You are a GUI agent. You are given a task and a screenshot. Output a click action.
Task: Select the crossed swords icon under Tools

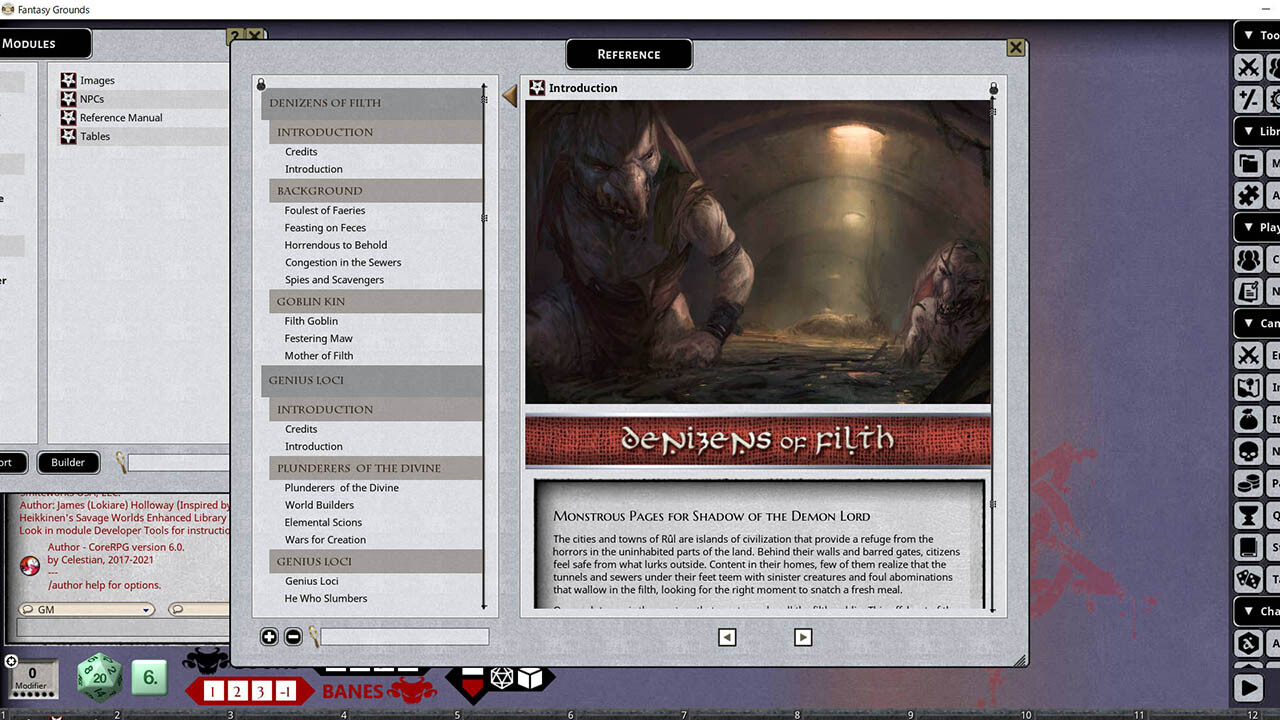1247,66
